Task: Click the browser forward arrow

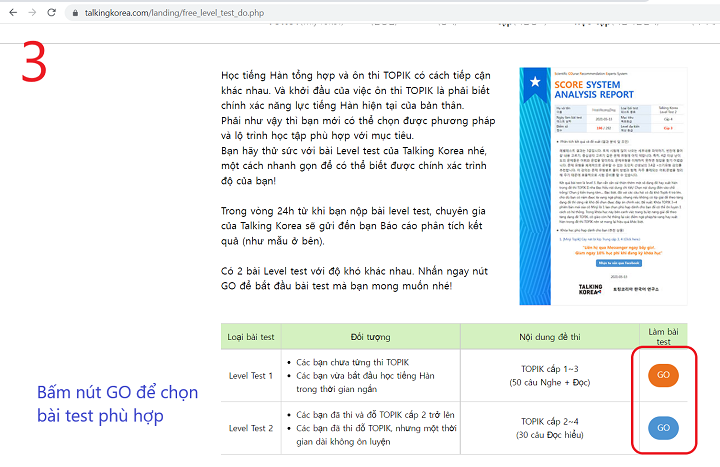Action: [32, 12]
